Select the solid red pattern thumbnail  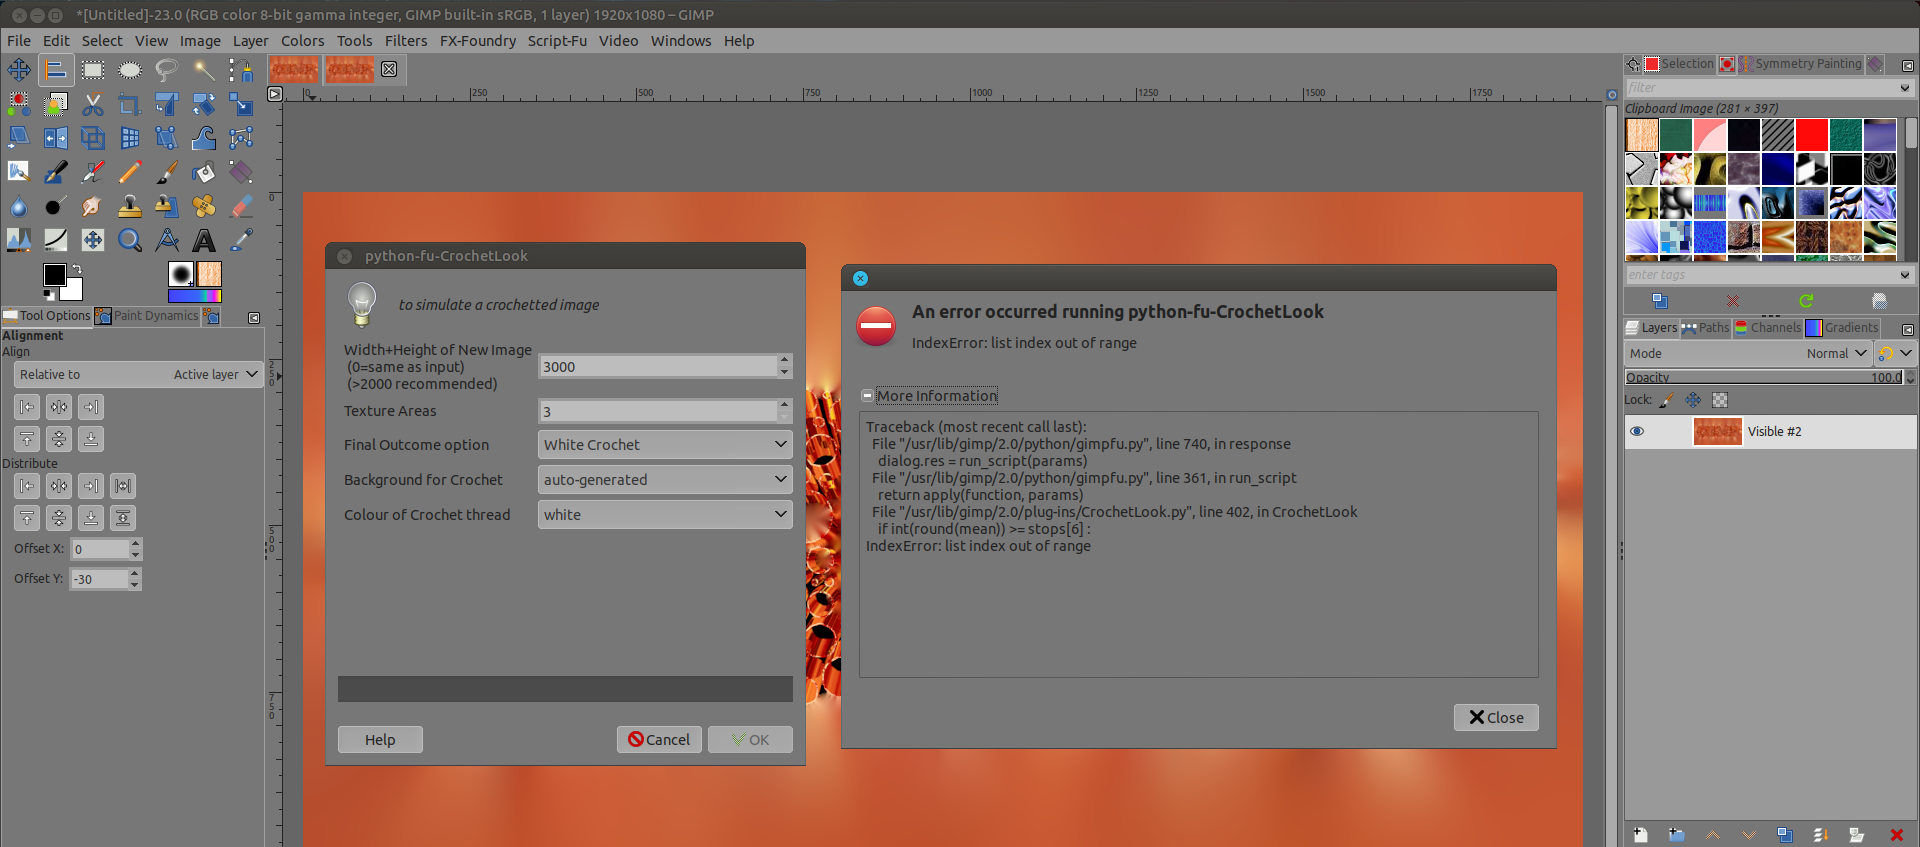[1811, 135]
